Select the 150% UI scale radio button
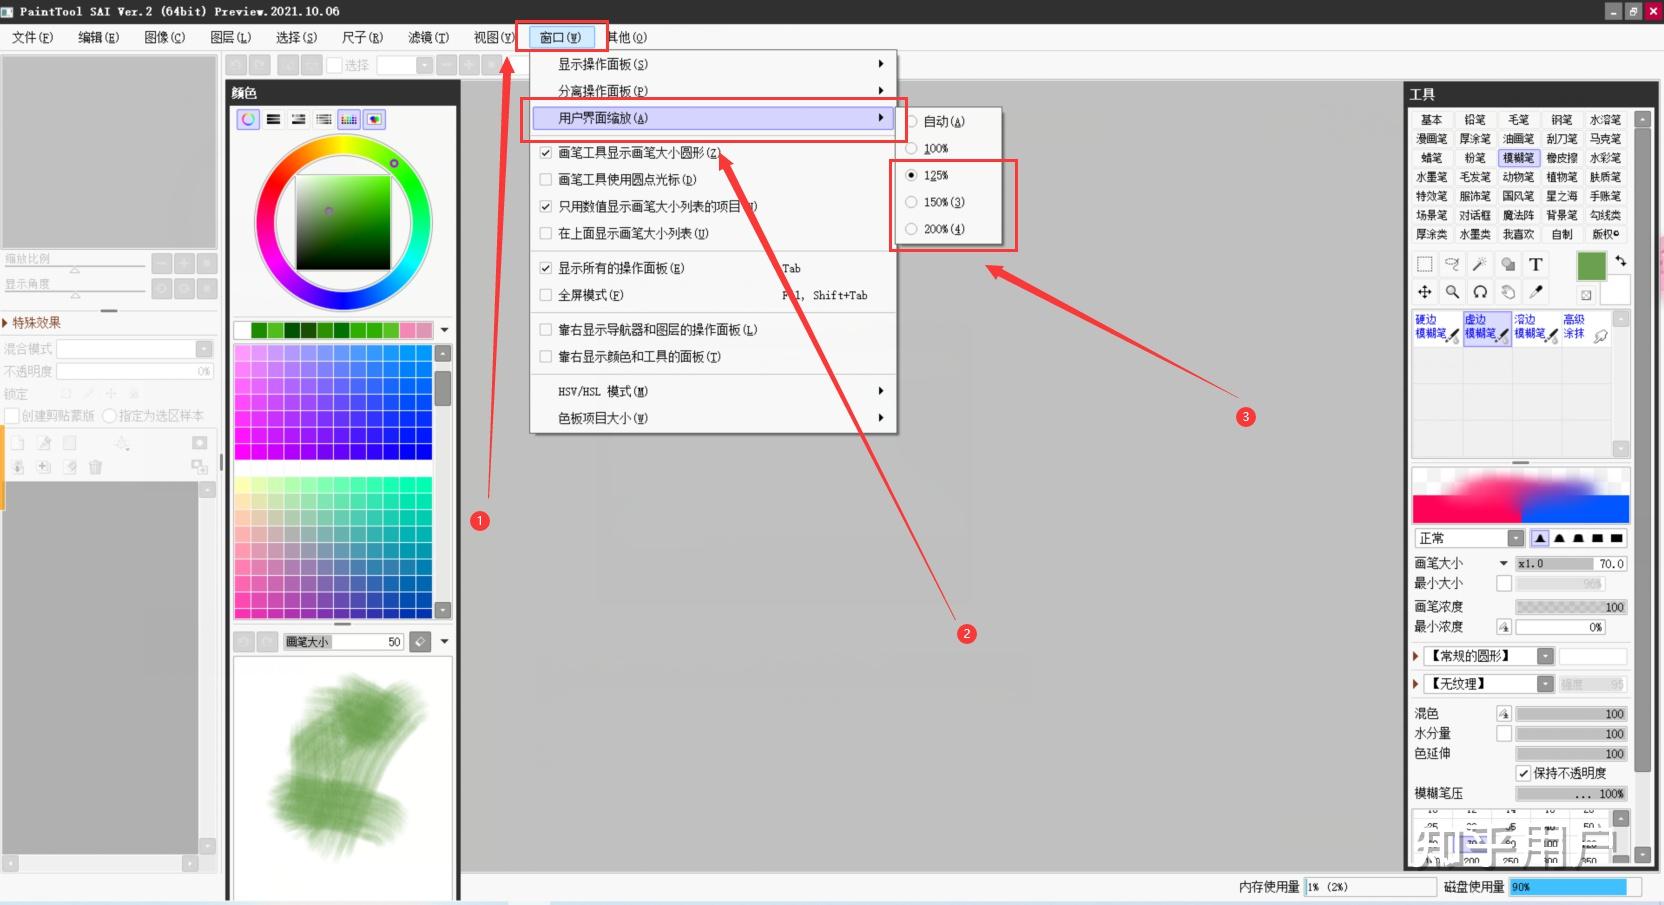This screenshot has width=1664, height=905. pyautogui.click(x=911, y=201)
